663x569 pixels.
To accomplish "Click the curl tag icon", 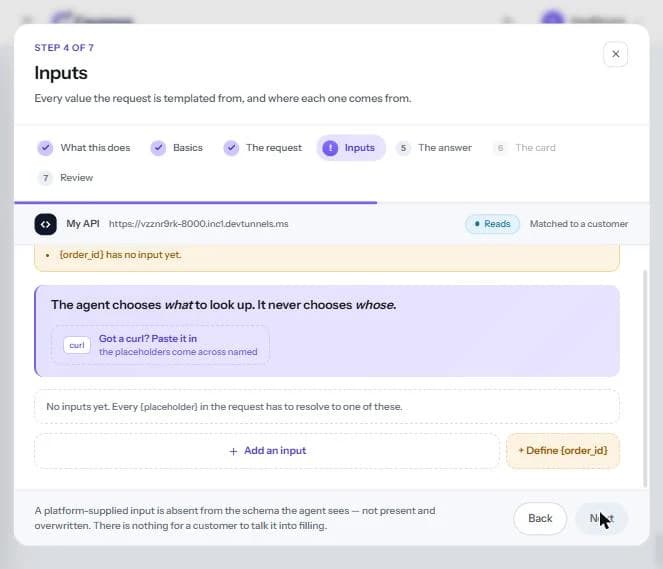I will [x=77, y=345].
